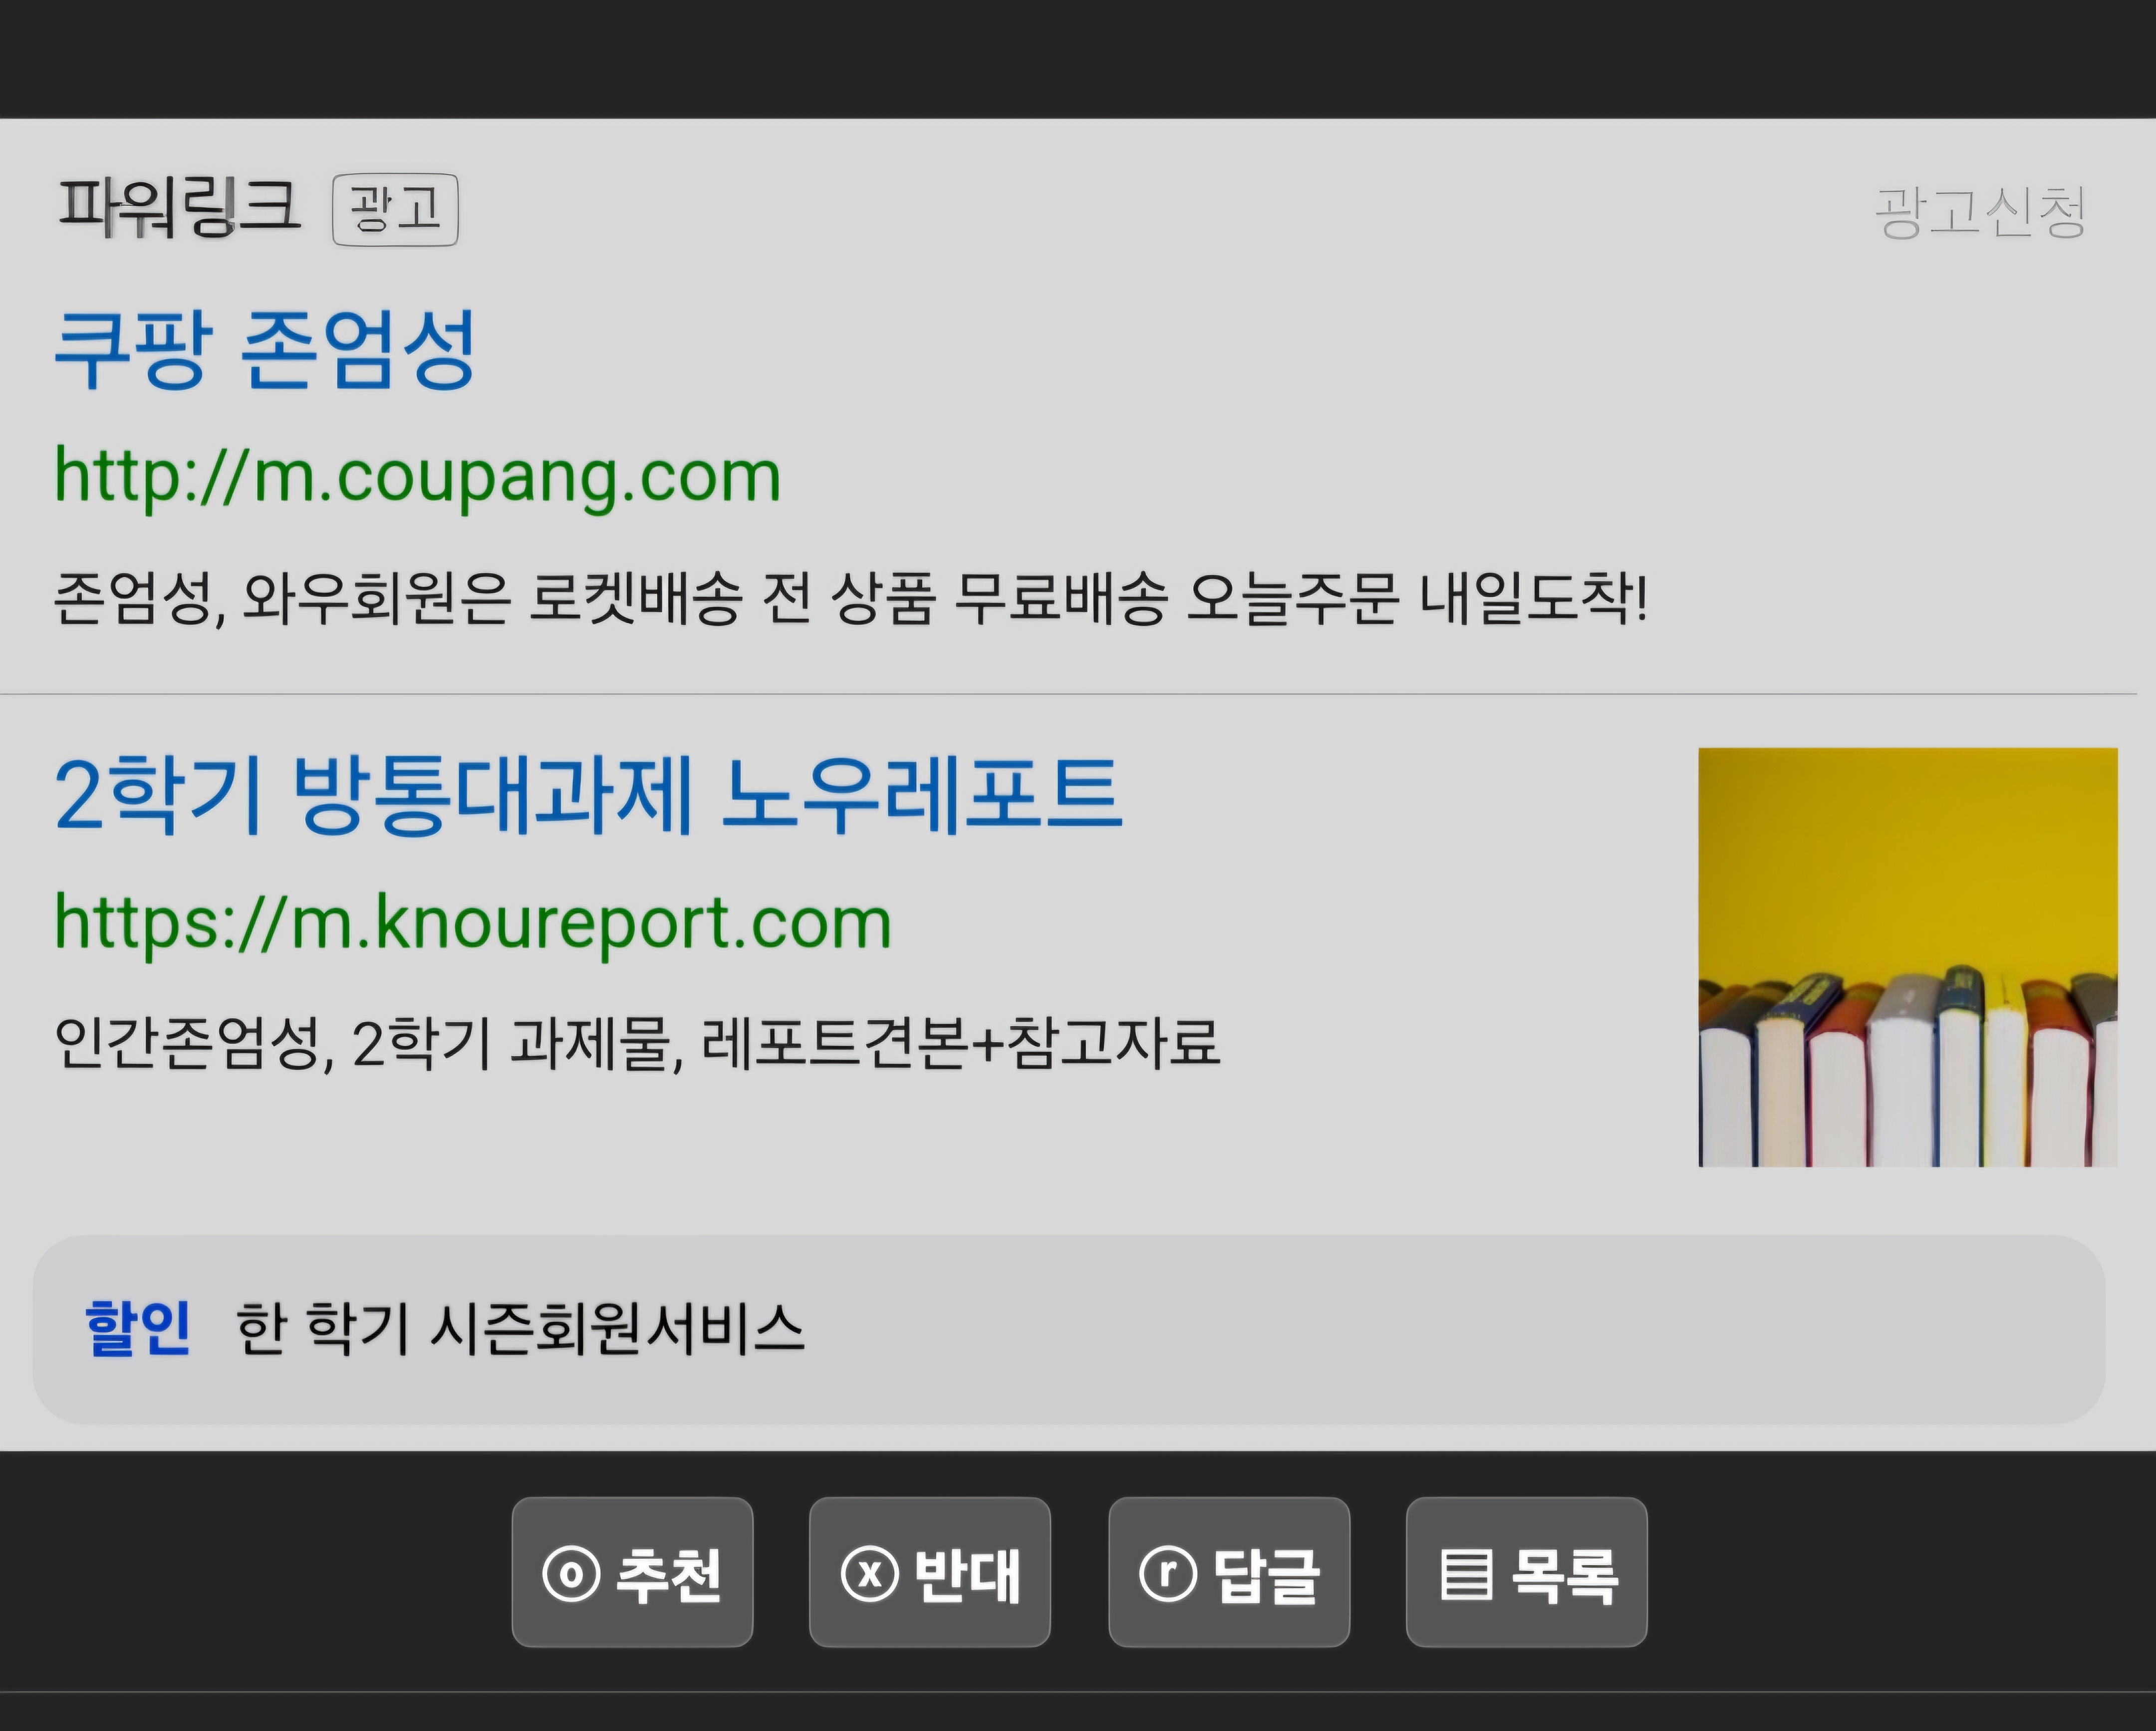
Task: Open the 쿠팡 존엄성 ad title
Action: [x=265, y=348]
